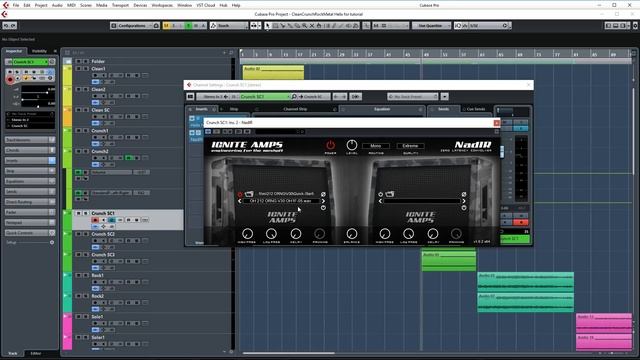Load the next IR file in the left cabinet

pos(323,201)
